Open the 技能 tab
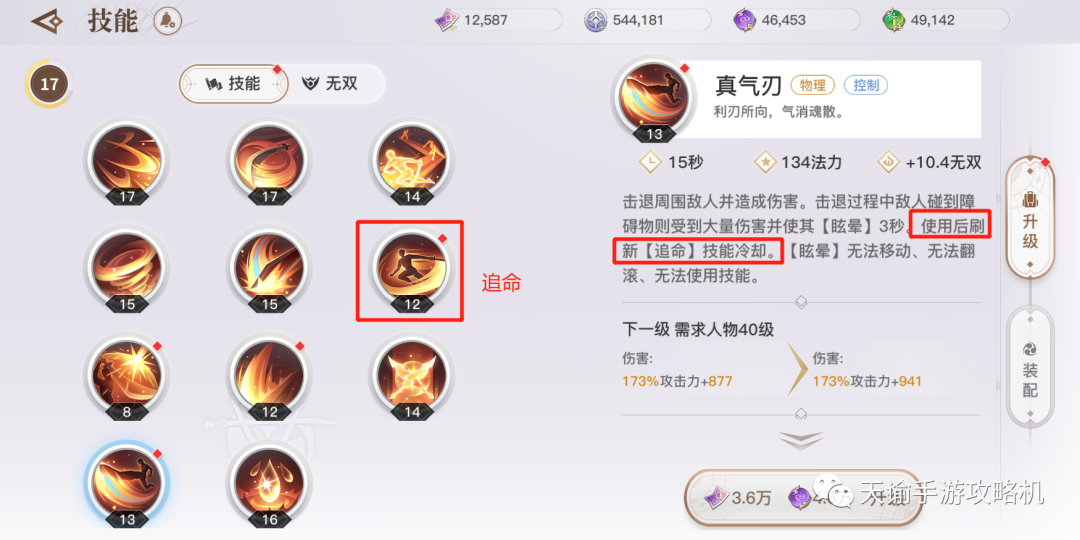 233,84
